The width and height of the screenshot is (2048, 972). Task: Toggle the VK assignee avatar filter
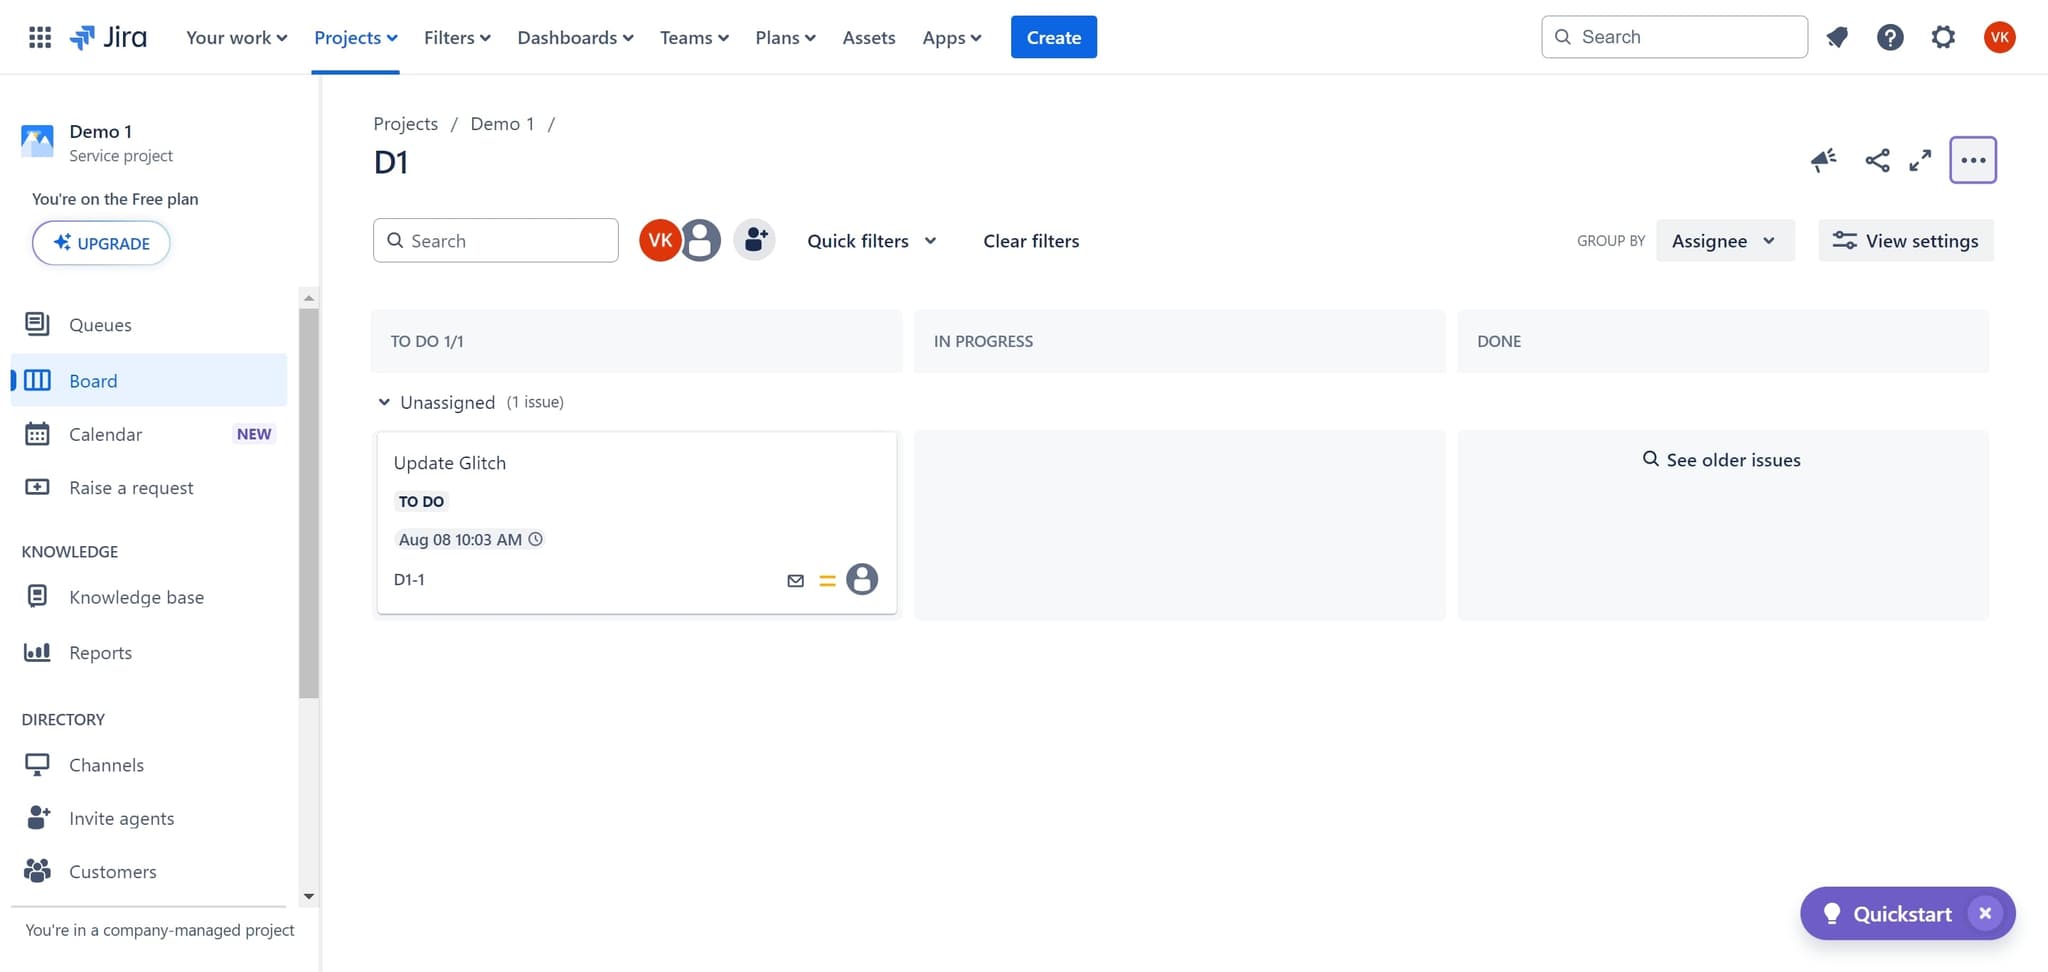click(x=659, y=240)
